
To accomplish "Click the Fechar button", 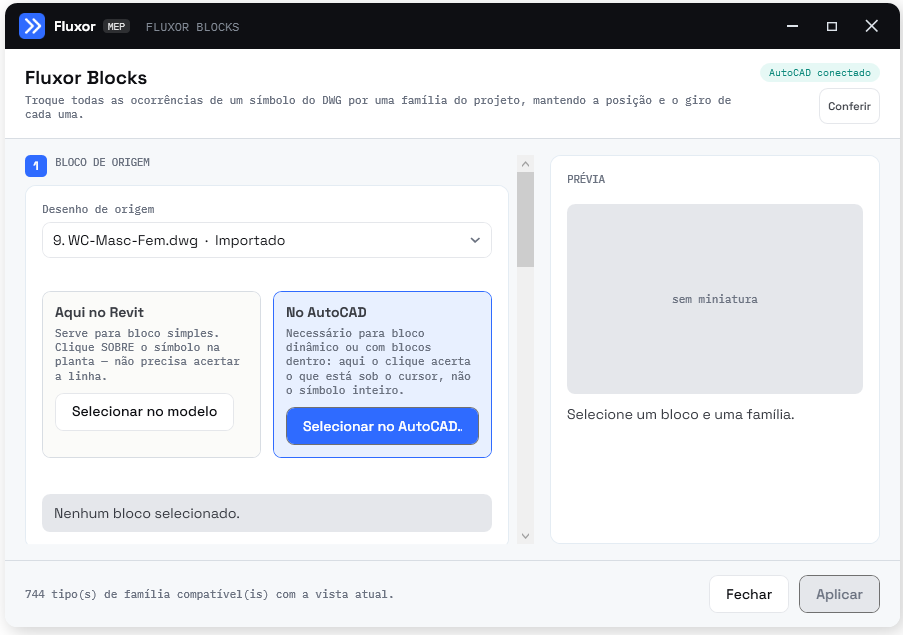I will tap(749, 594).
